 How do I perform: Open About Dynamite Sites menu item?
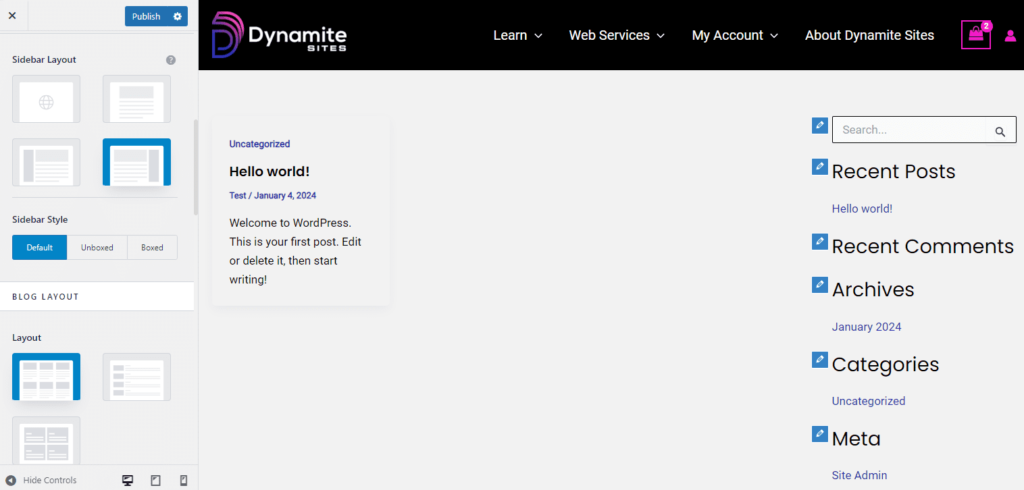(869, 35)
